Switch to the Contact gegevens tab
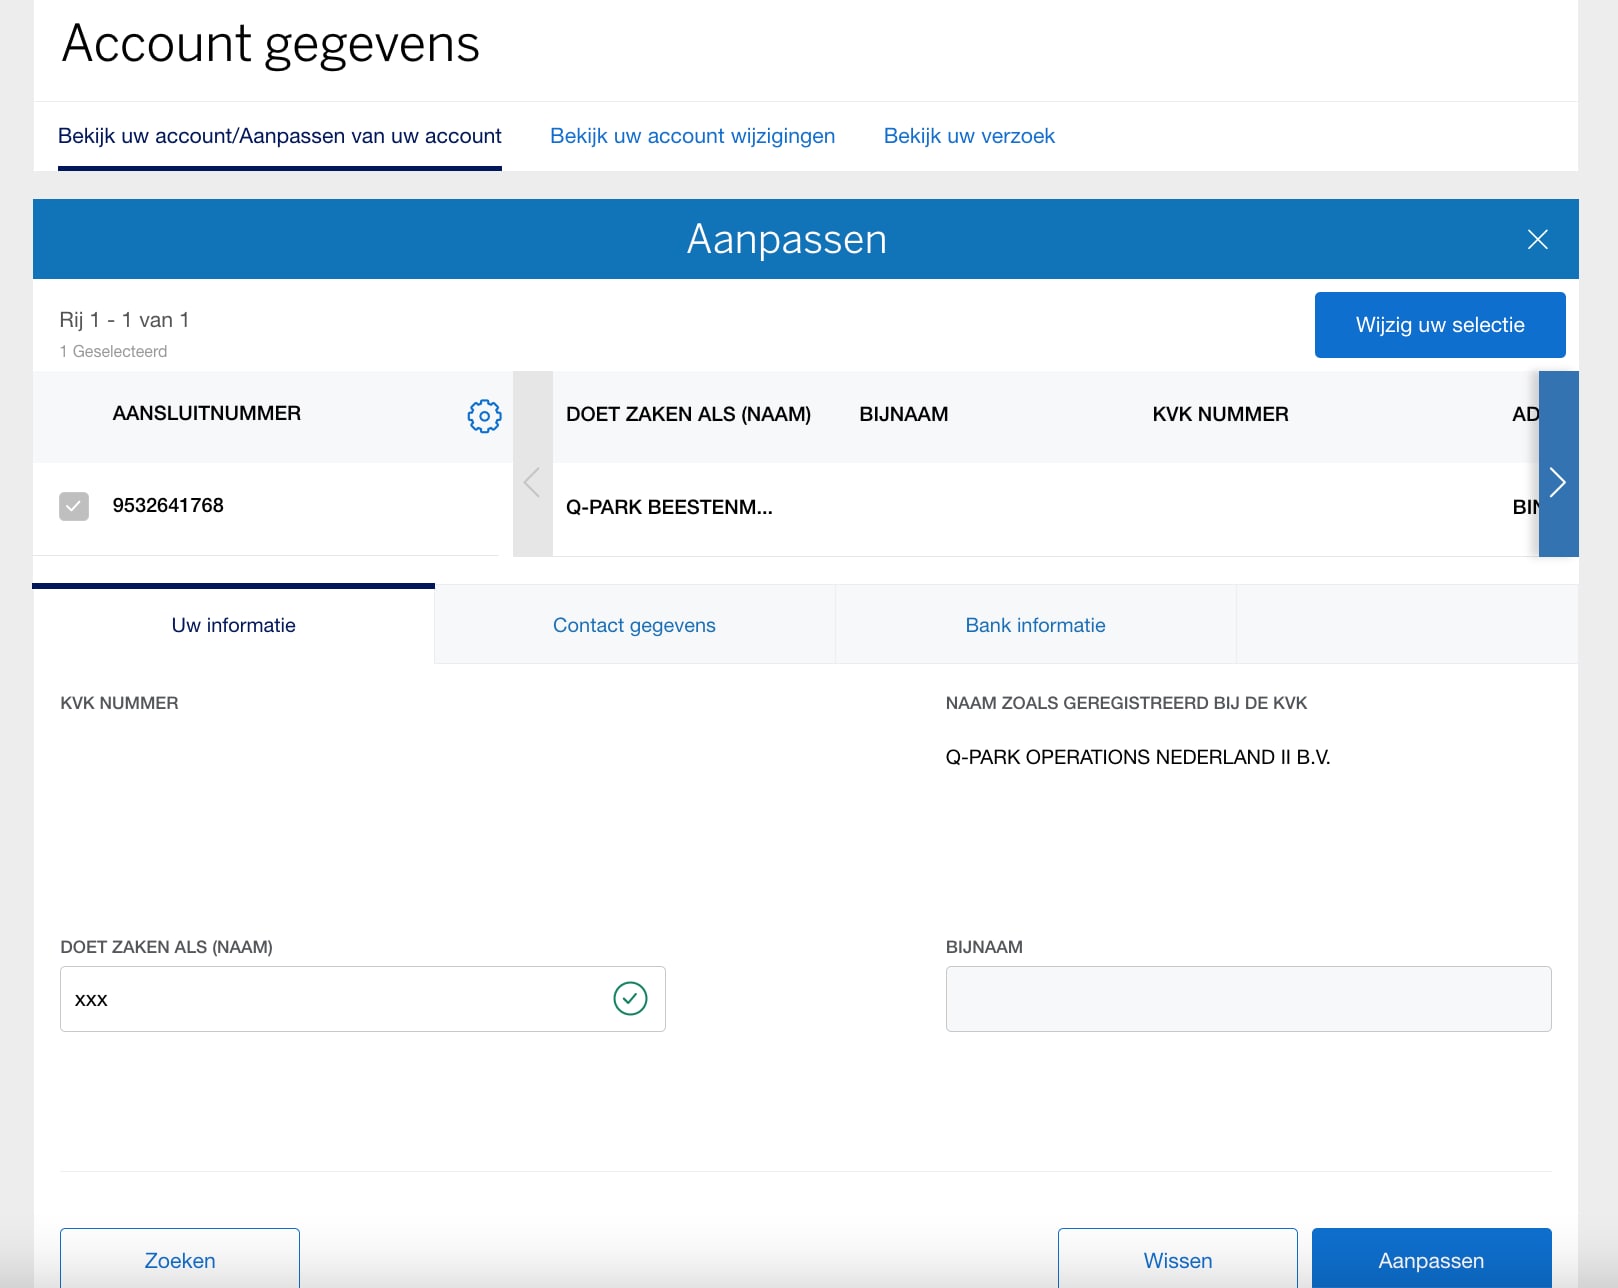The width and height of the screenshot is (1618, 1288). [634, 625]
